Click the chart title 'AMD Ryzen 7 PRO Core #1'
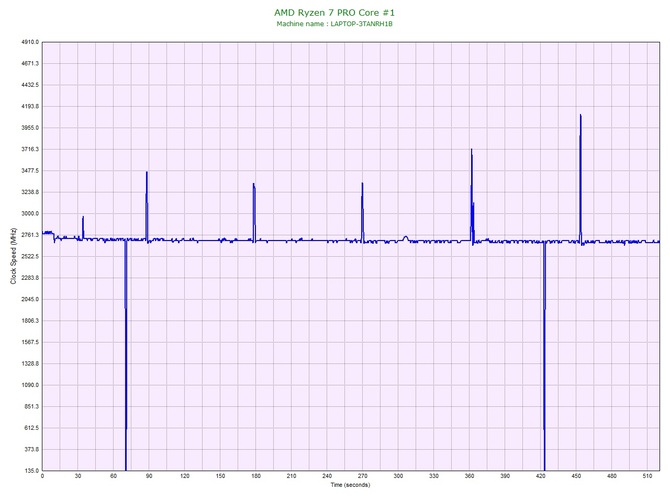Image resolution: width=670 pixels, height=502 pixels. (x=334, y=12)
